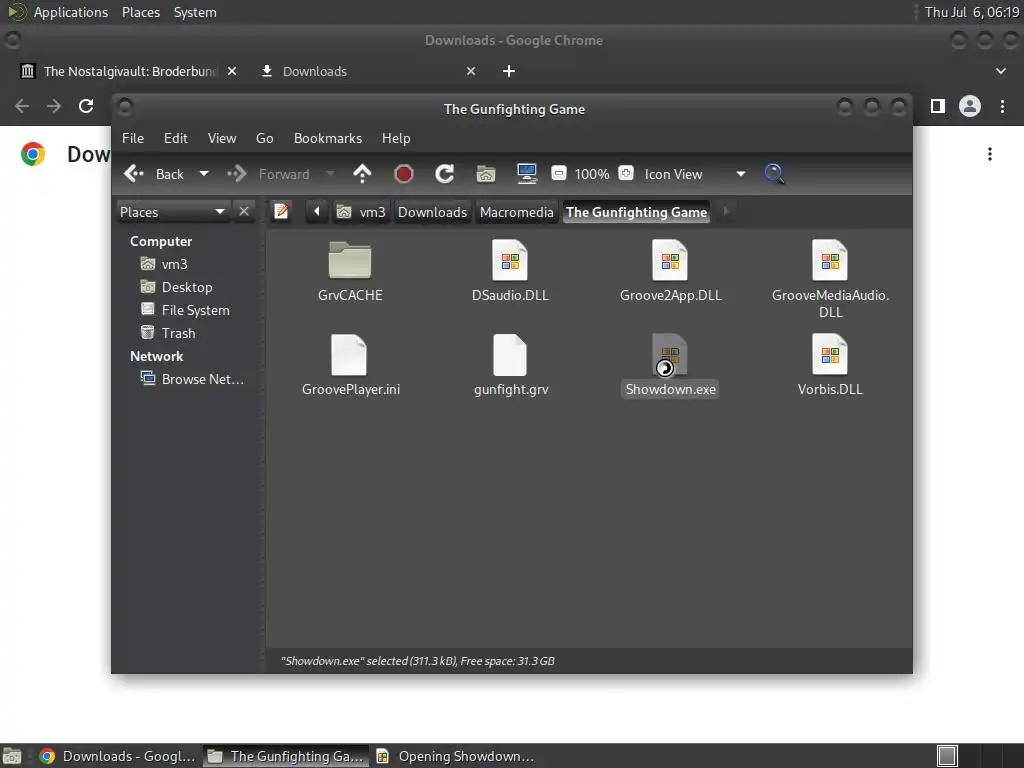Open the Go menu
The image size is (1024, 768).
[264, 138]
